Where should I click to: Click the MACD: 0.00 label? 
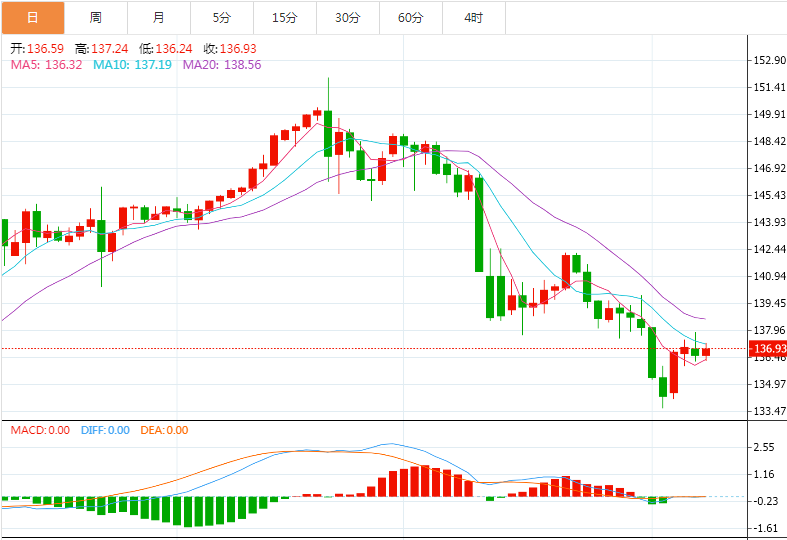click(x=40, y=430)
